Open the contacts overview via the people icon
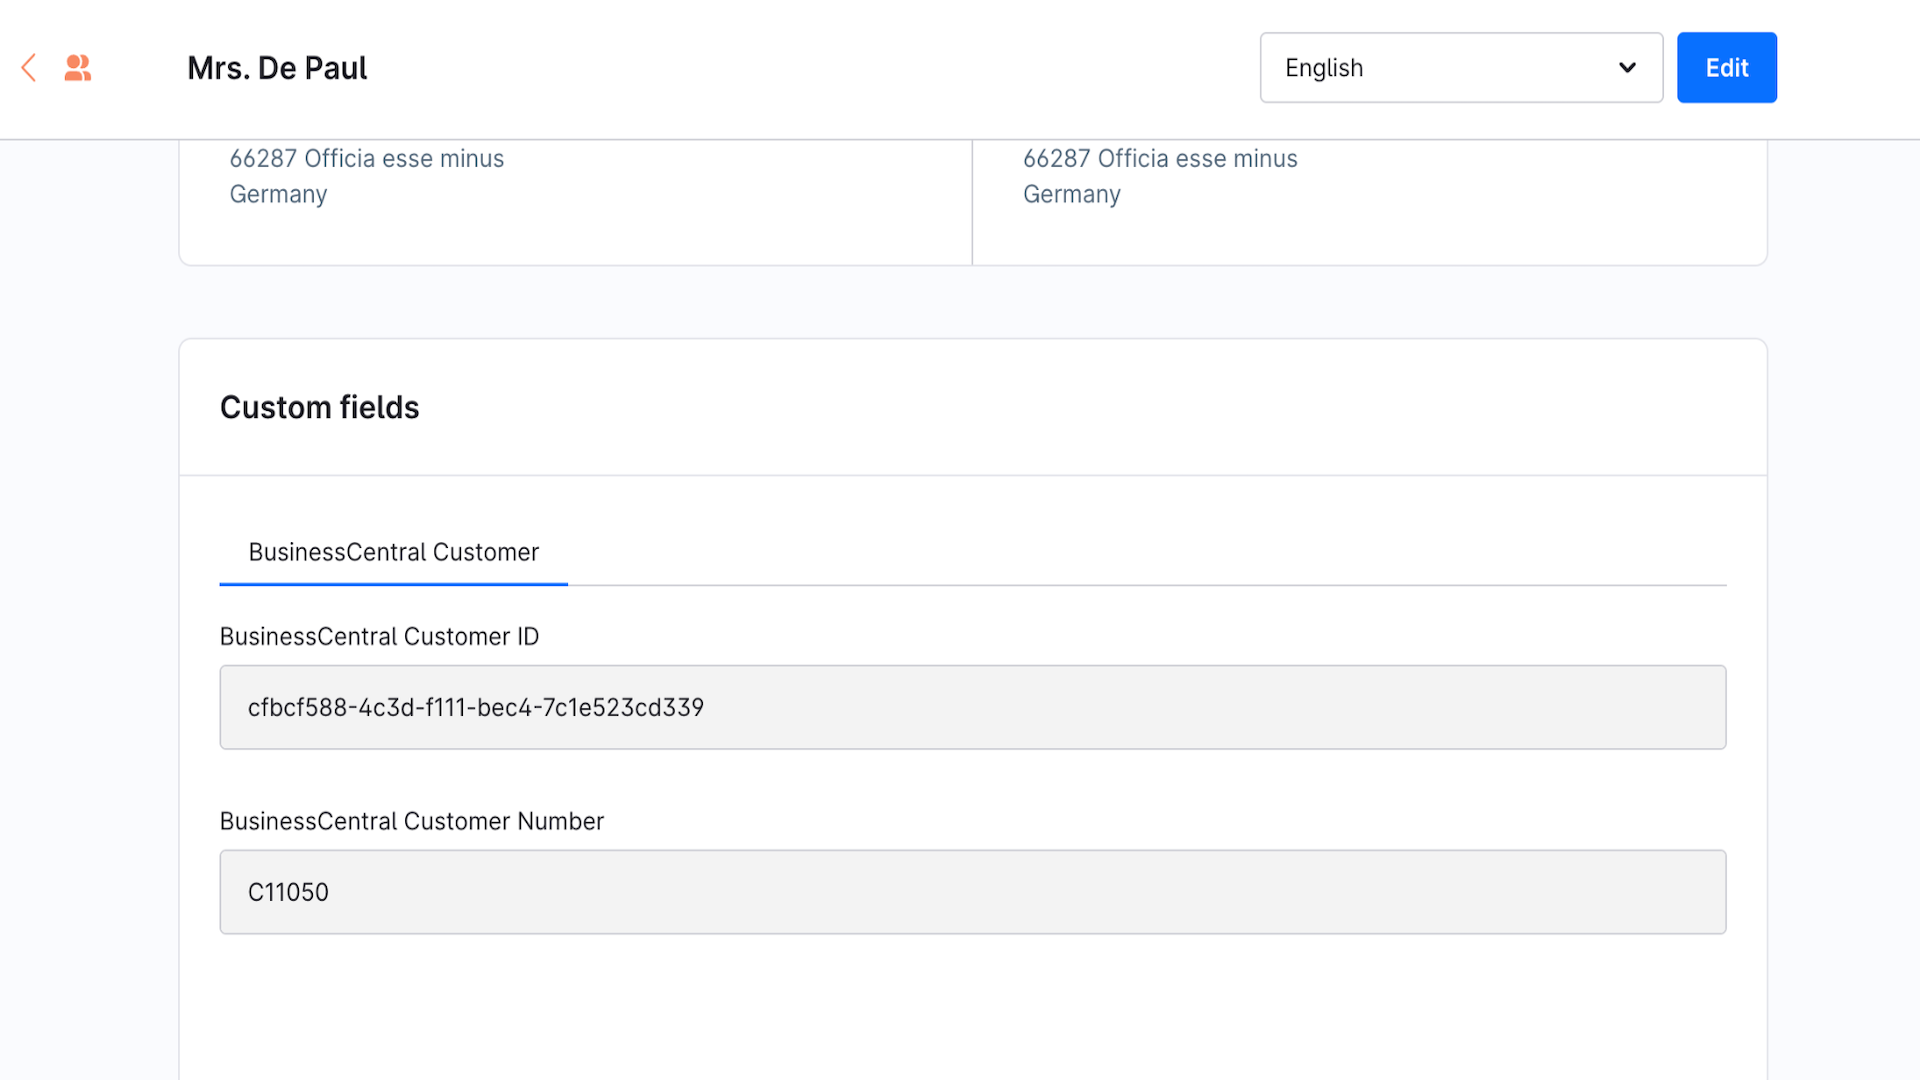Screen dimensions: 1920x1080 (x=77, y=67)
